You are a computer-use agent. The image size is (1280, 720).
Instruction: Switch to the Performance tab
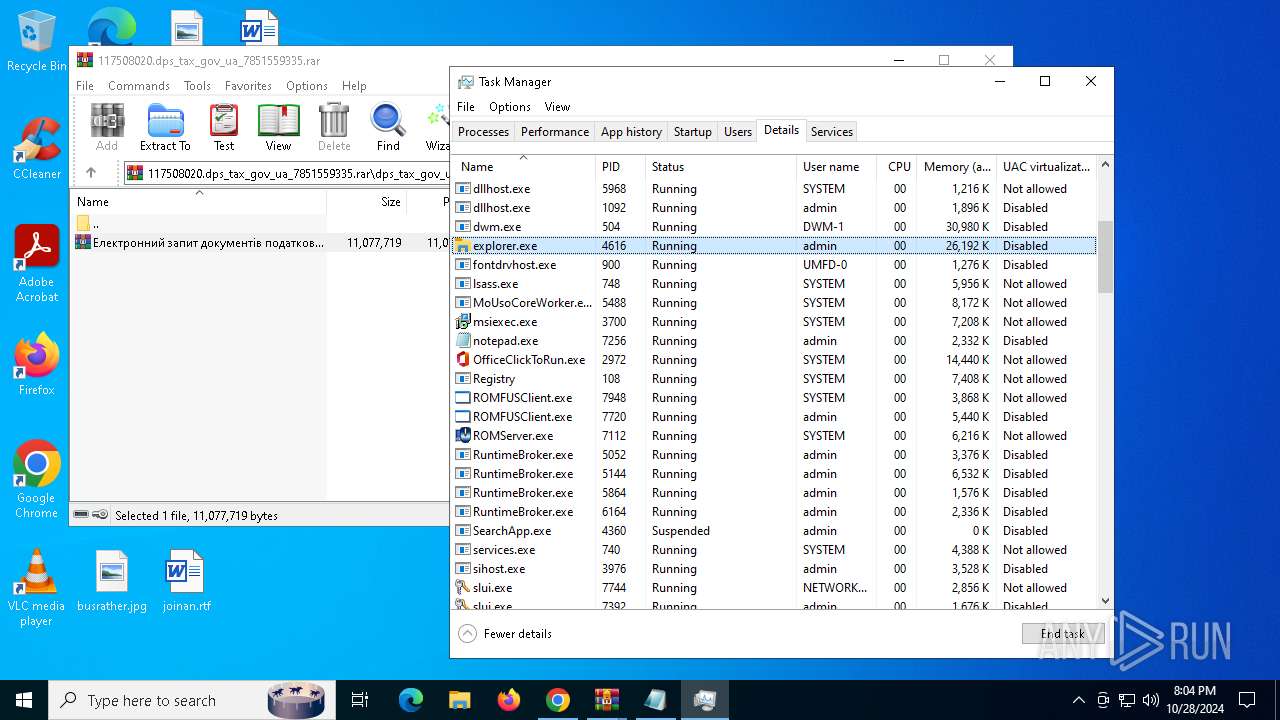pyautogui.click(x=555, y=132)
